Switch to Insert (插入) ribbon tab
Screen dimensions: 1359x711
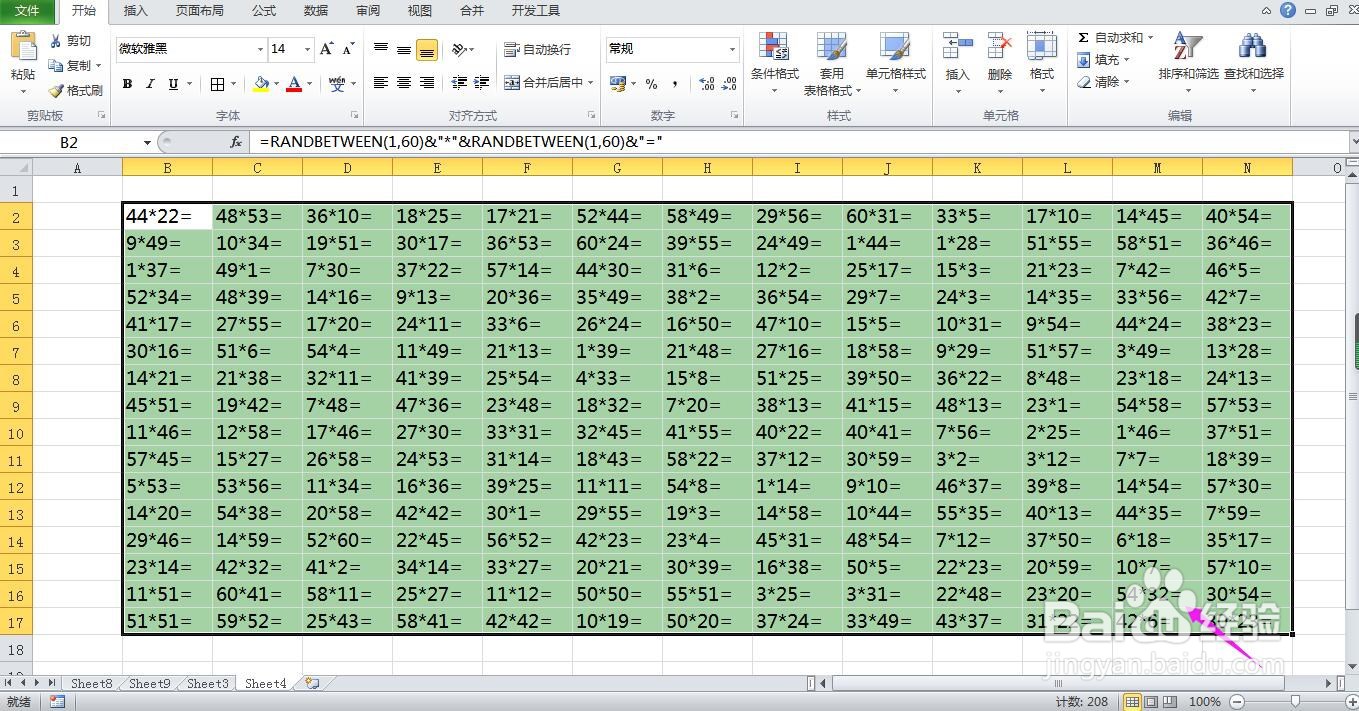135,11
